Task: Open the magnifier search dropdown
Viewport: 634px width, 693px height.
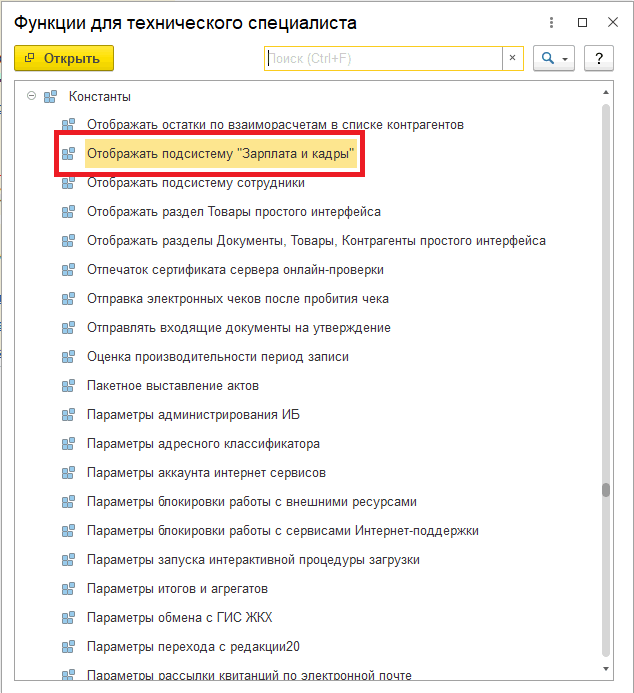Action: (554, 58)
